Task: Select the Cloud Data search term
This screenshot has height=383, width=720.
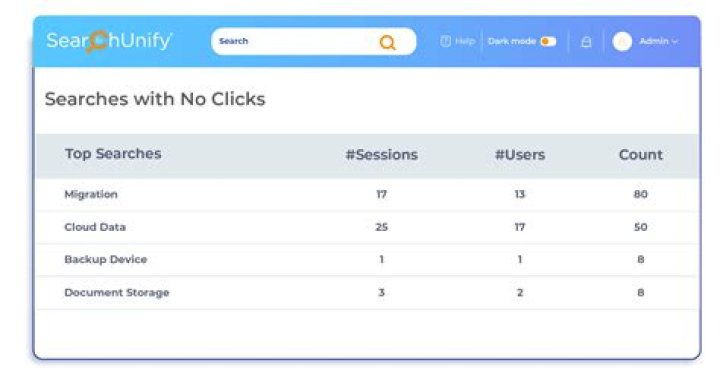Action: pyautogui.click(x=95, y=227)
